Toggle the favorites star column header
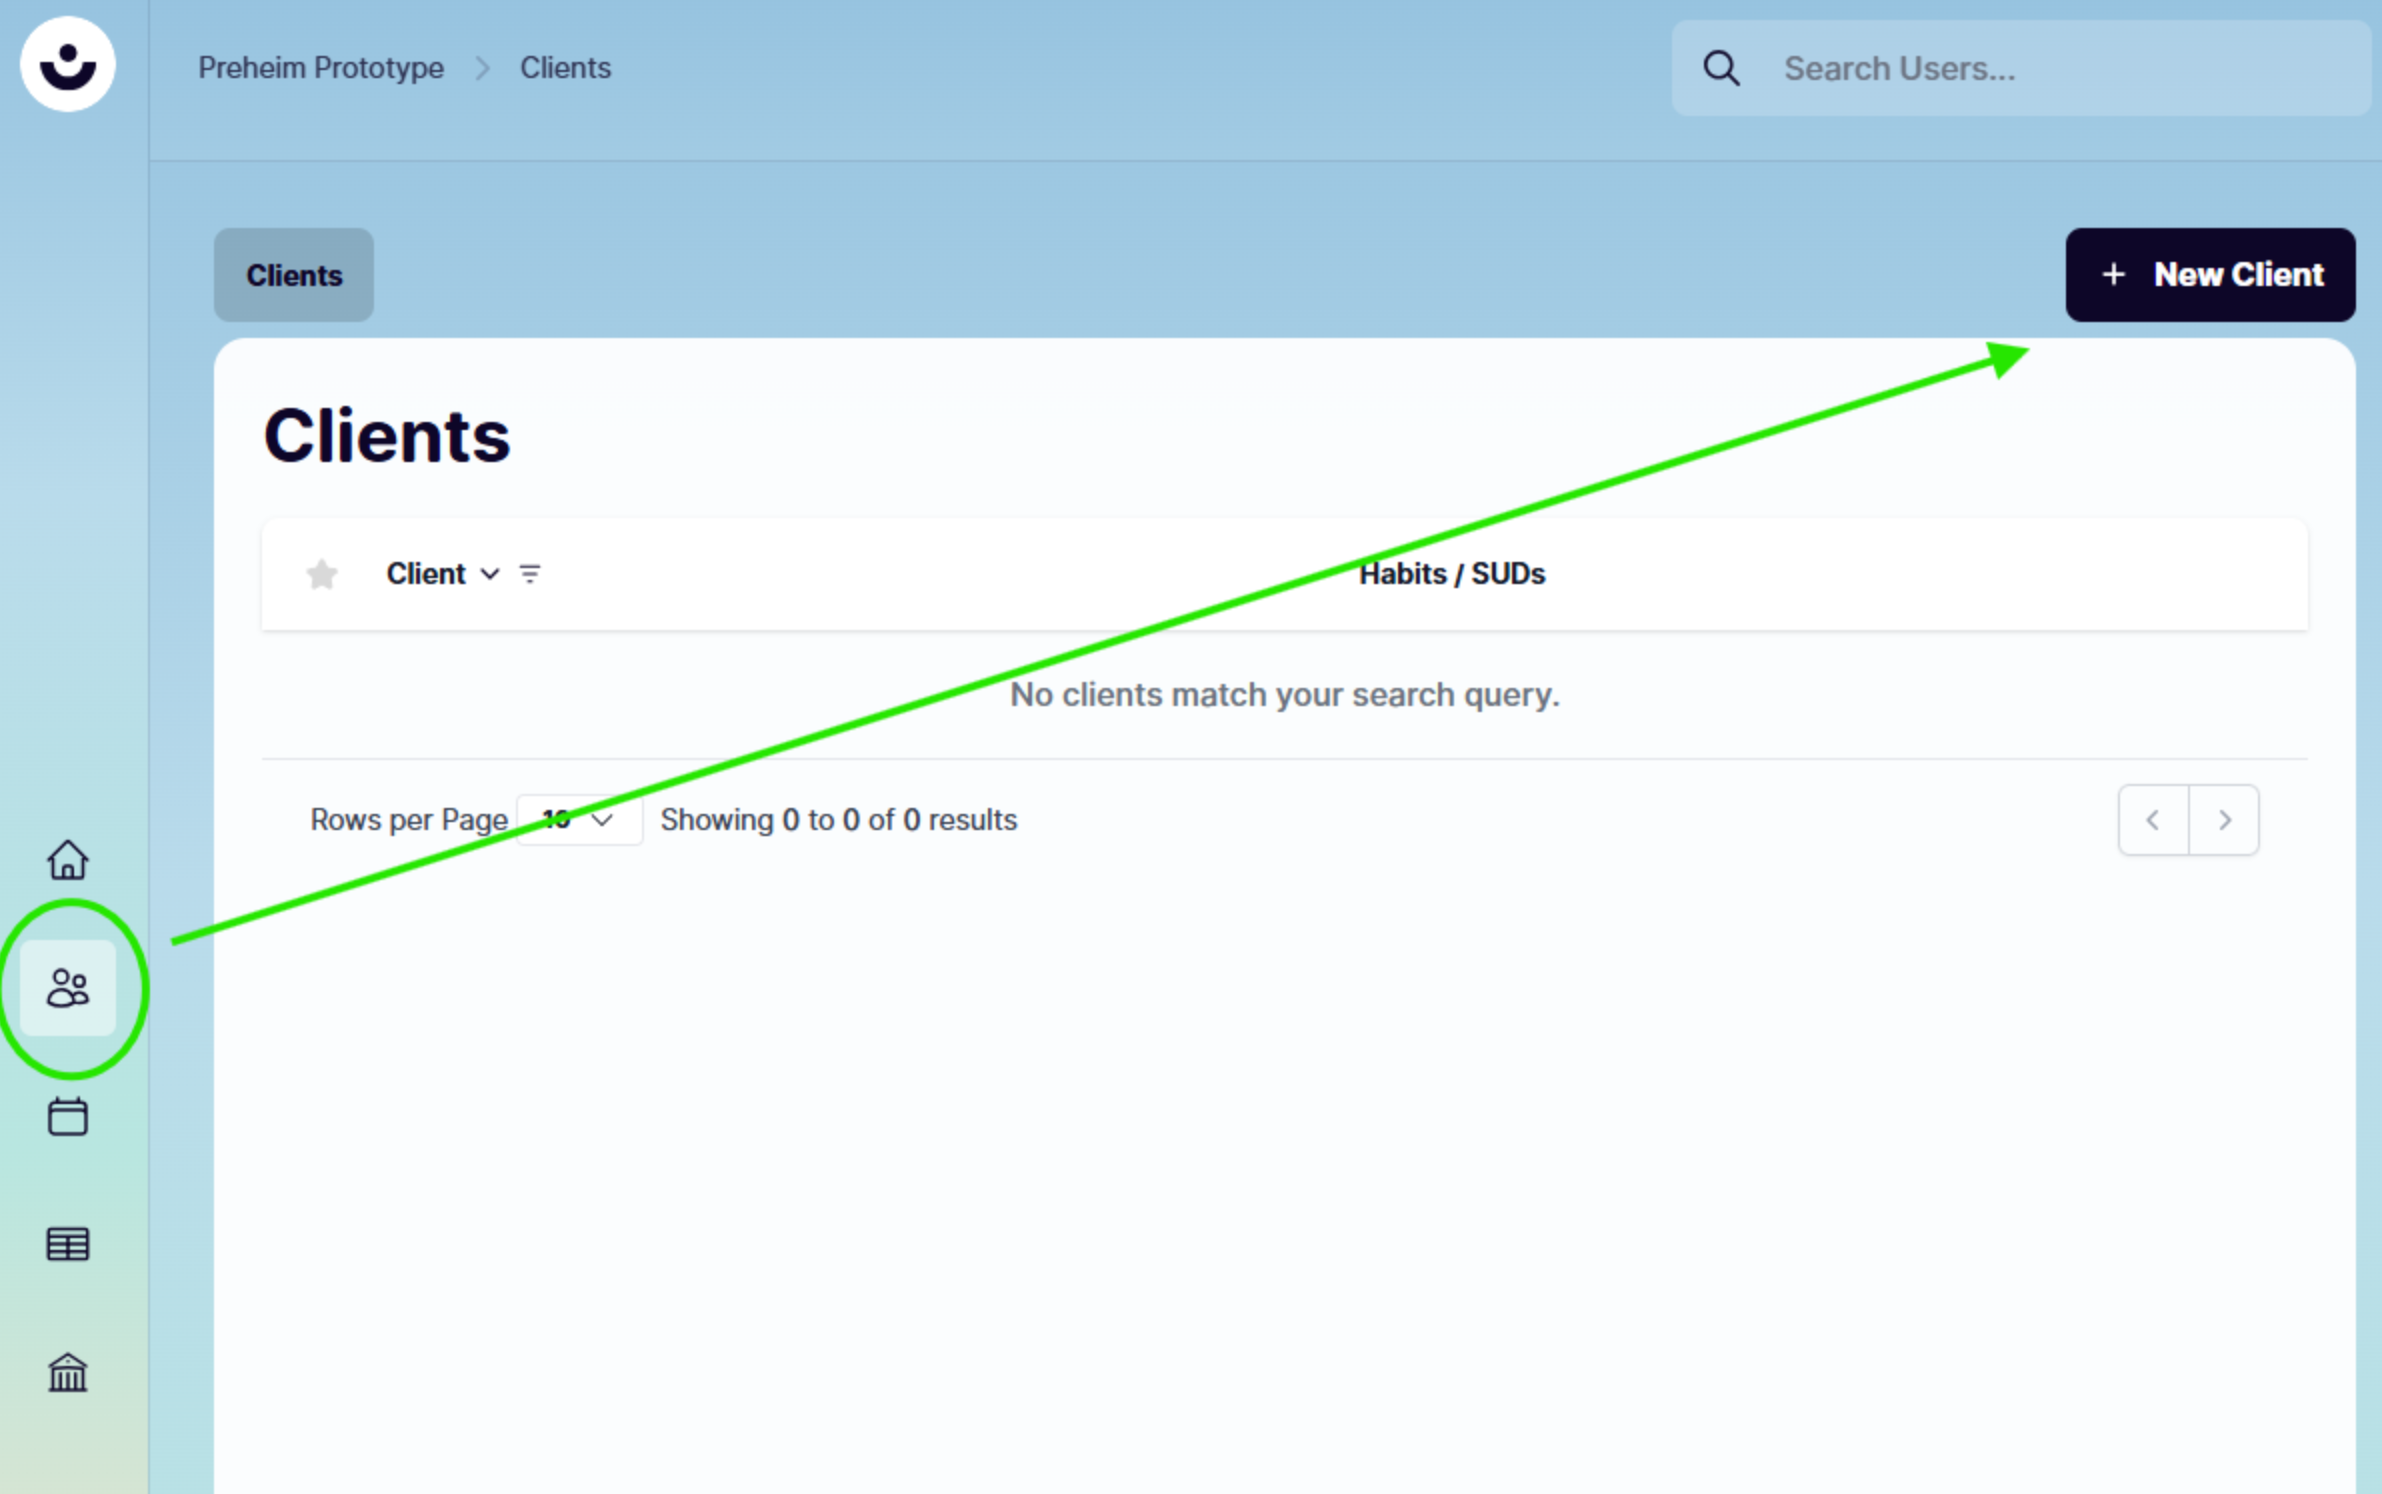 (322, 574)
